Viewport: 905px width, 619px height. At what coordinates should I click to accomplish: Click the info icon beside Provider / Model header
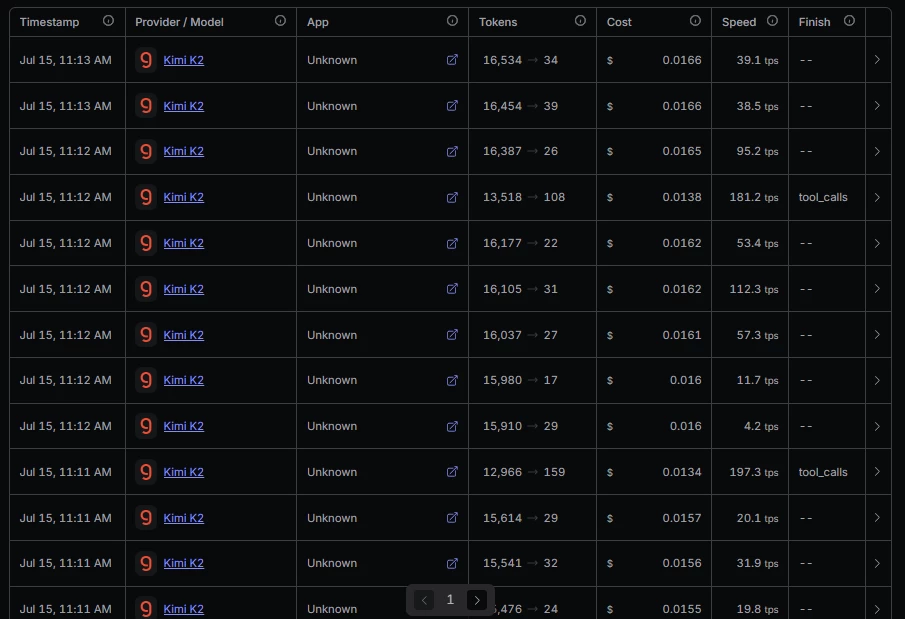pos(280,21)
